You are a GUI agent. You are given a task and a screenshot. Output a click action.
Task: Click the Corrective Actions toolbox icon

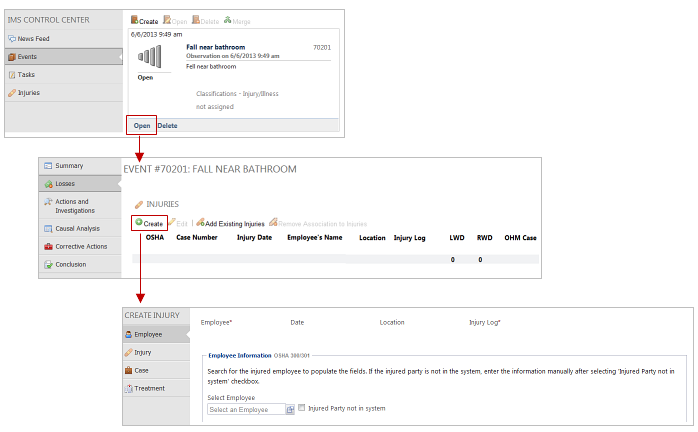pos(47,246)
